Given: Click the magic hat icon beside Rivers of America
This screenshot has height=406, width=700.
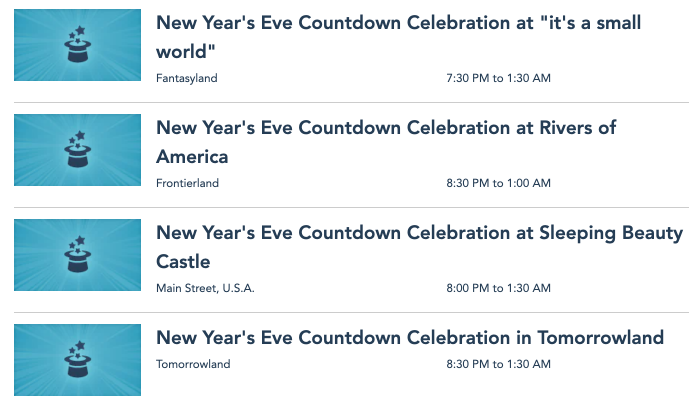Looking at the screenshot, I should (77, 151).
